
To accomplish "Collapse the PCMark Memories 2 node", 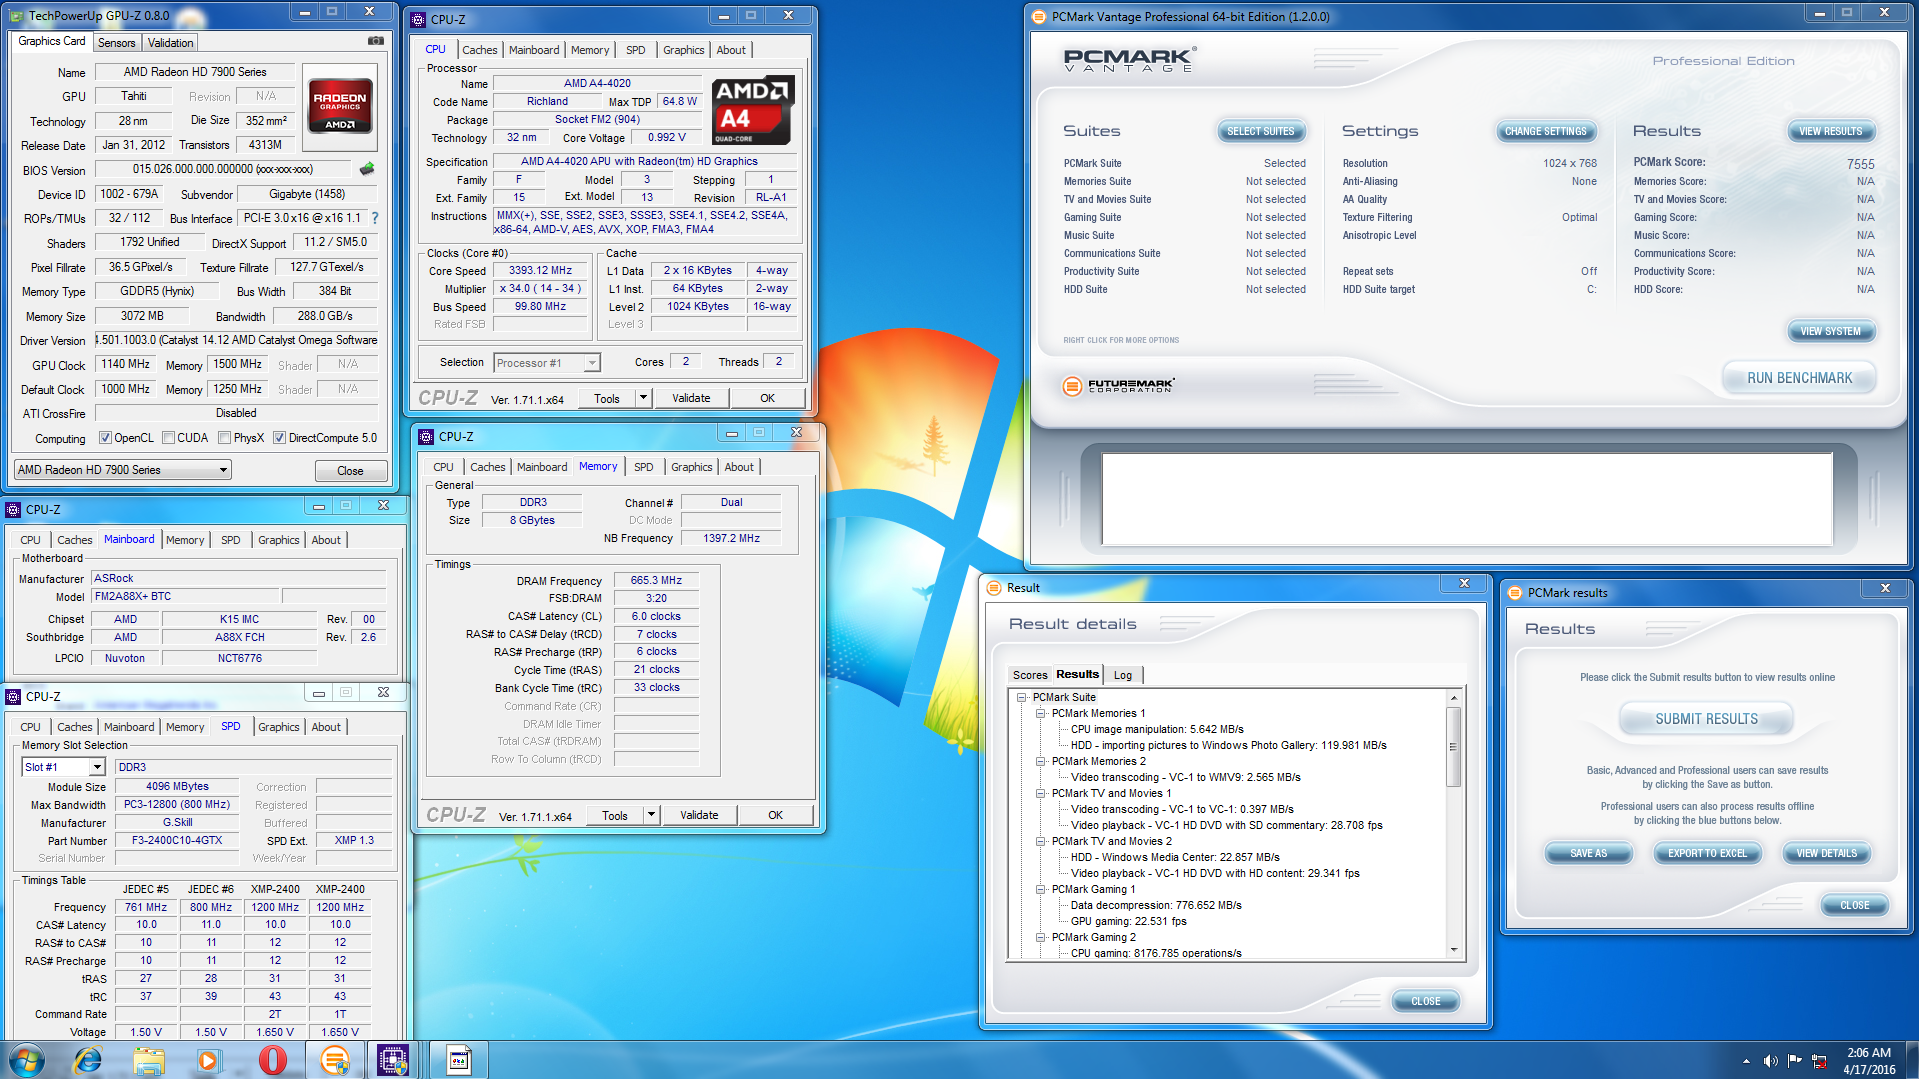I will click(1041, 761).
